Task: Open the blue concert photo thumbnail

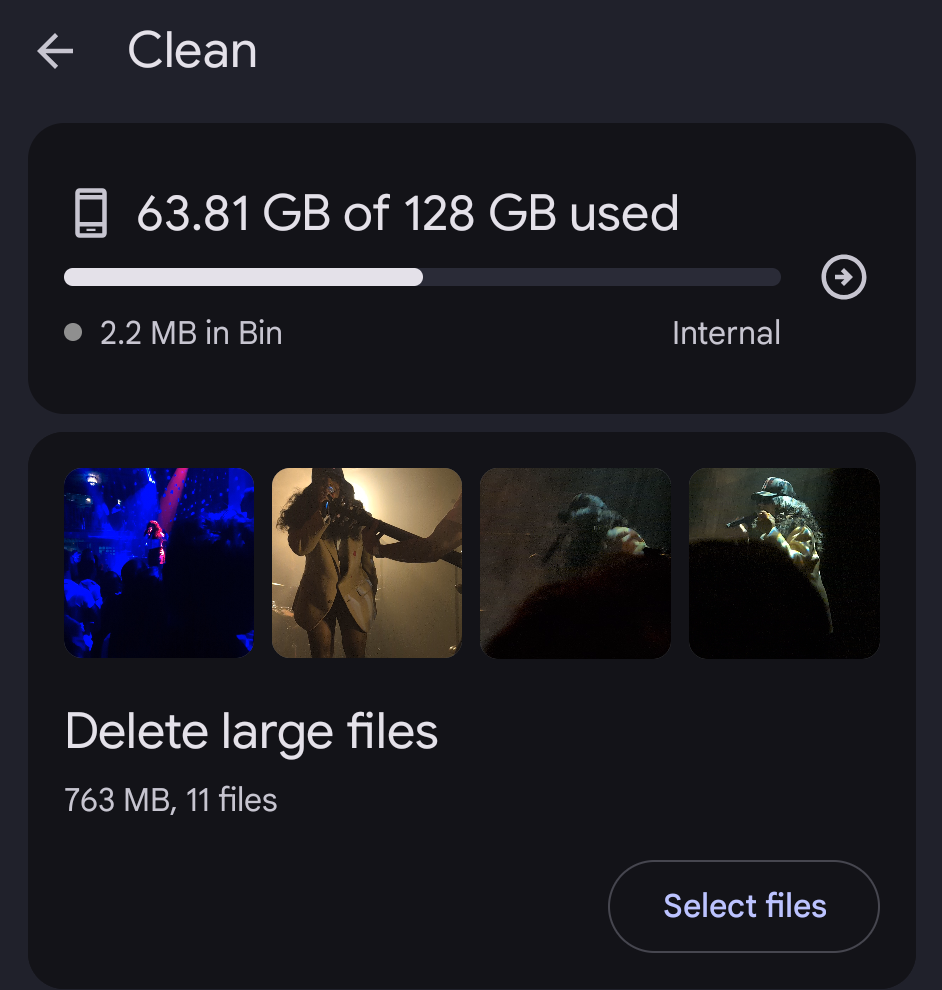Action: click(159, 562)
